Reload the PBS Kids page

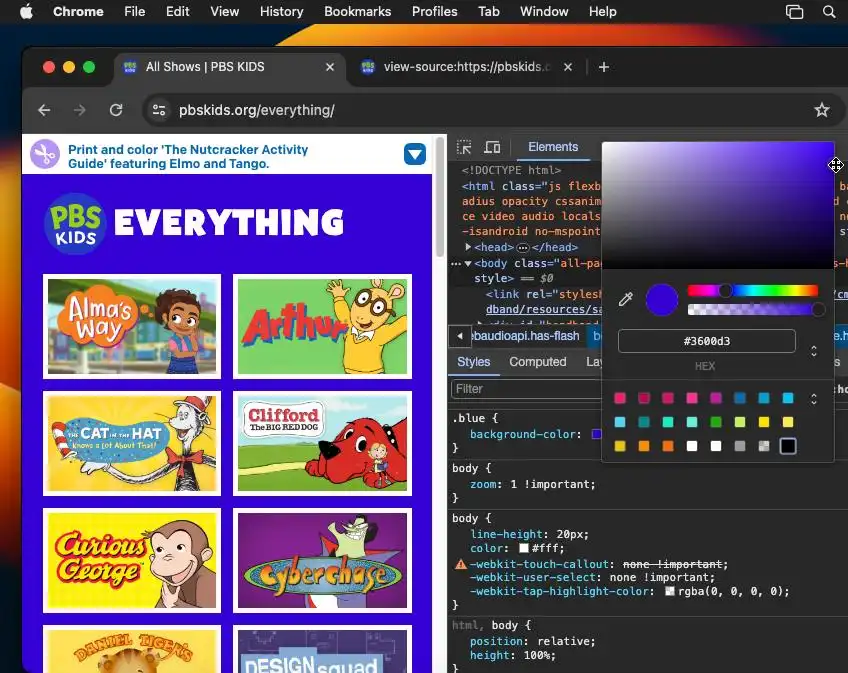116,110
